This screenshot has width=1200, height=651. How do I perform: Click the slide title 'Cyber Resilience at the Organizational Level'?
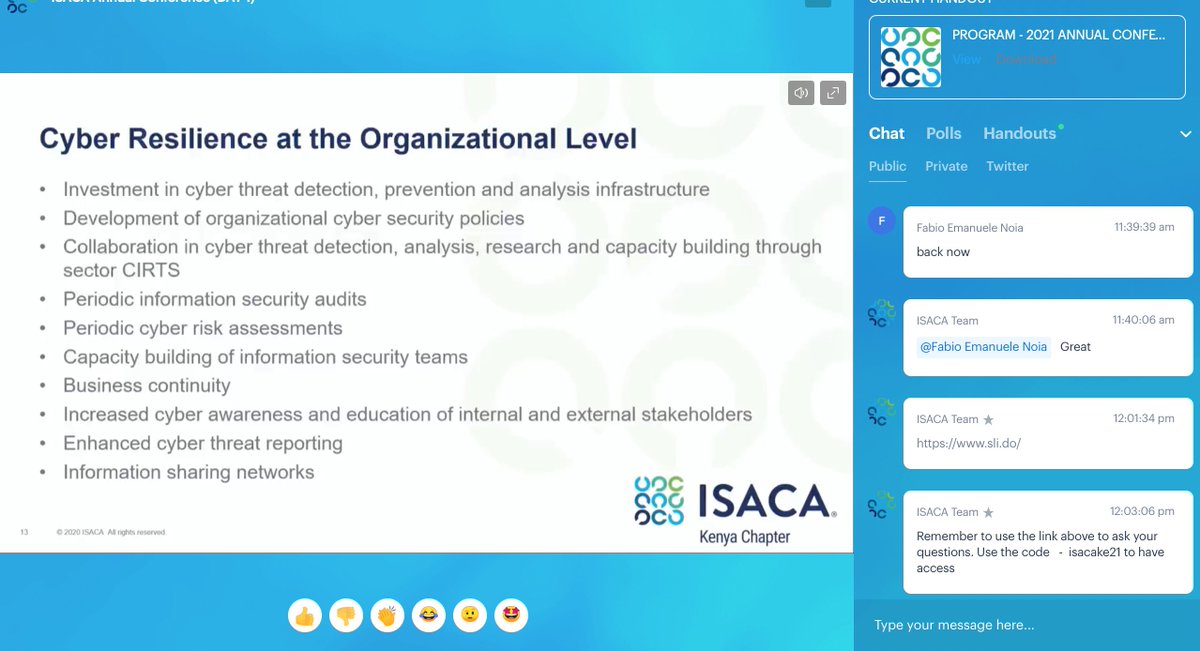click(x=338, y=138)
